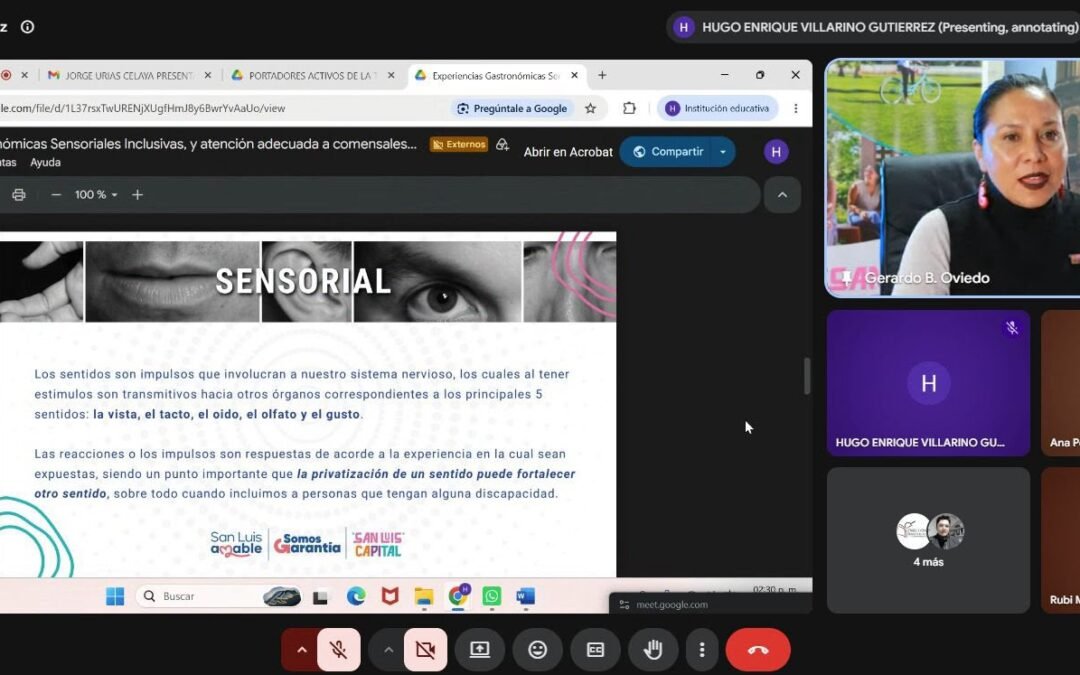
Task: Open Google account avatar H in Drive viewer
Action: point(776,152)
